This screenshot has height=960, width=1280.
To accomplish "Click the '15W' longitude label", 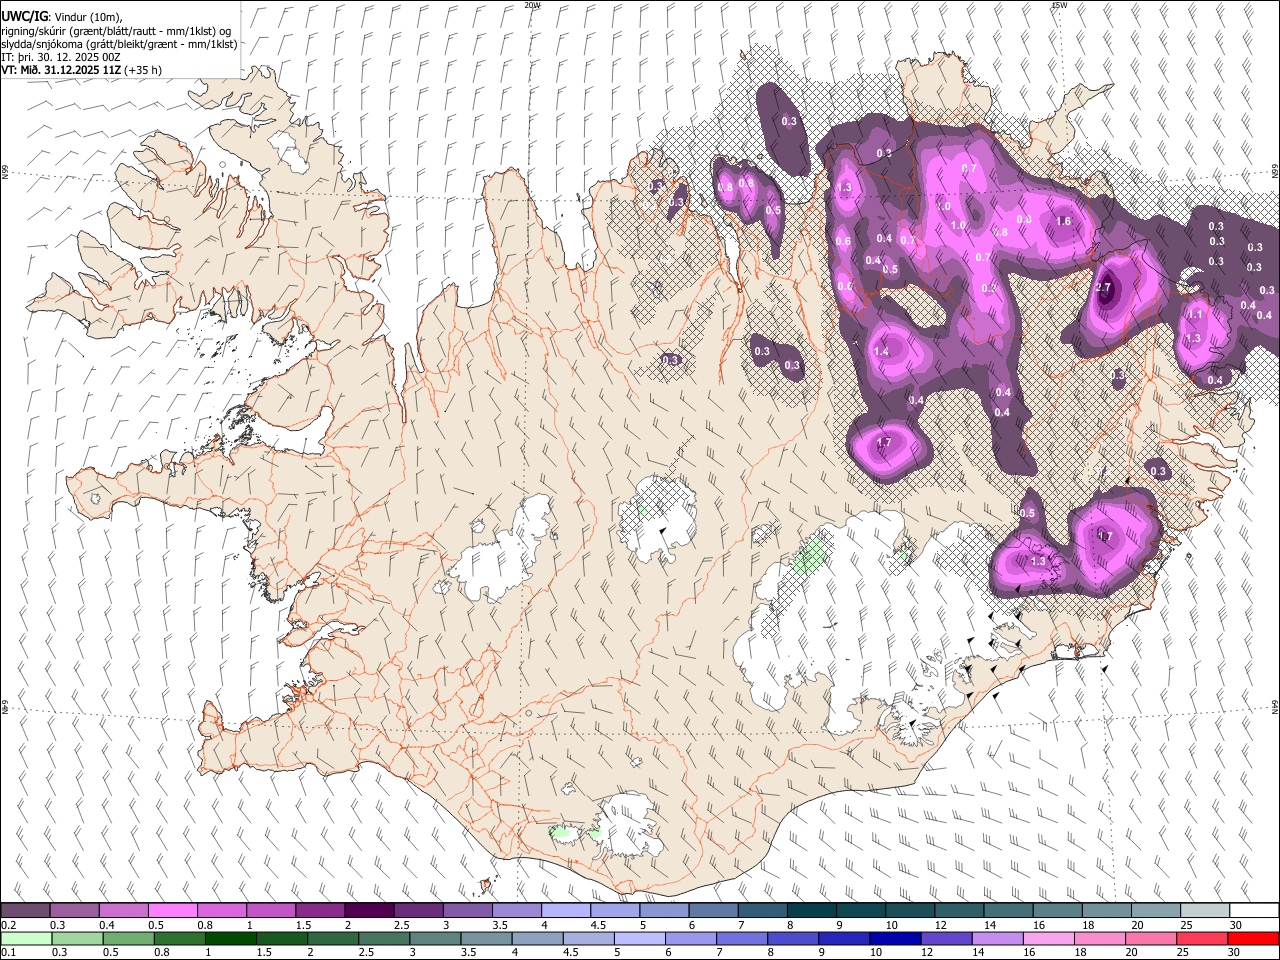I will pyautogui.click(x=1060, y=5).
